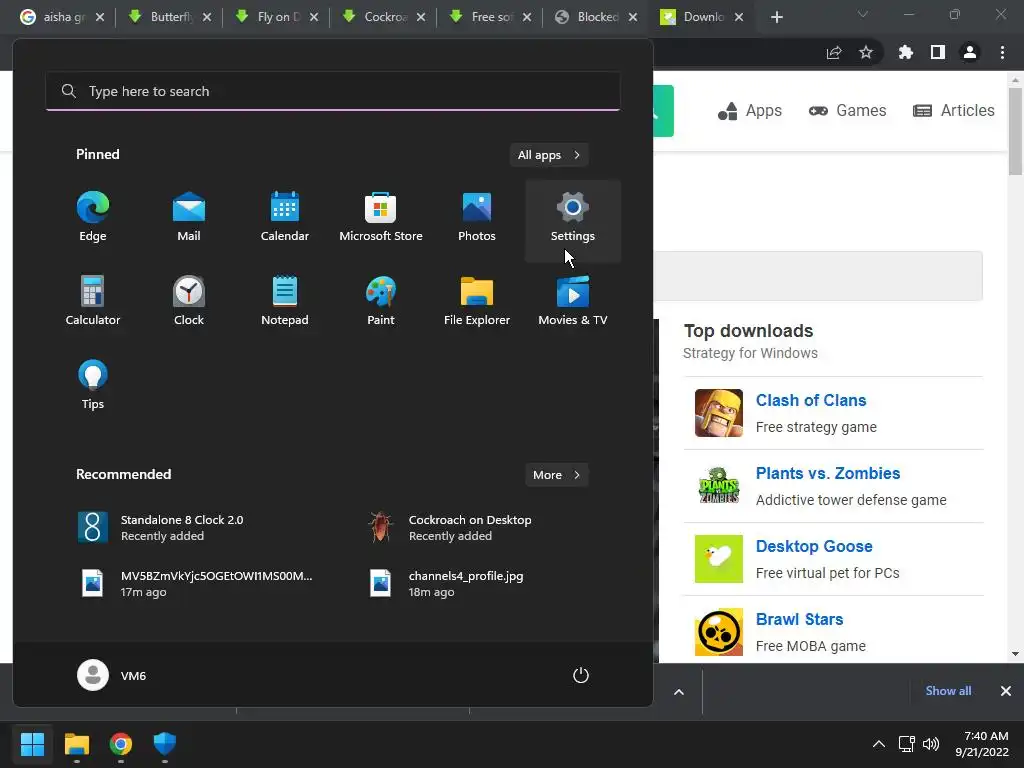The image size is (1024, 768).
Task: Open the Desktop Goose link
Action: coord(814,547)
